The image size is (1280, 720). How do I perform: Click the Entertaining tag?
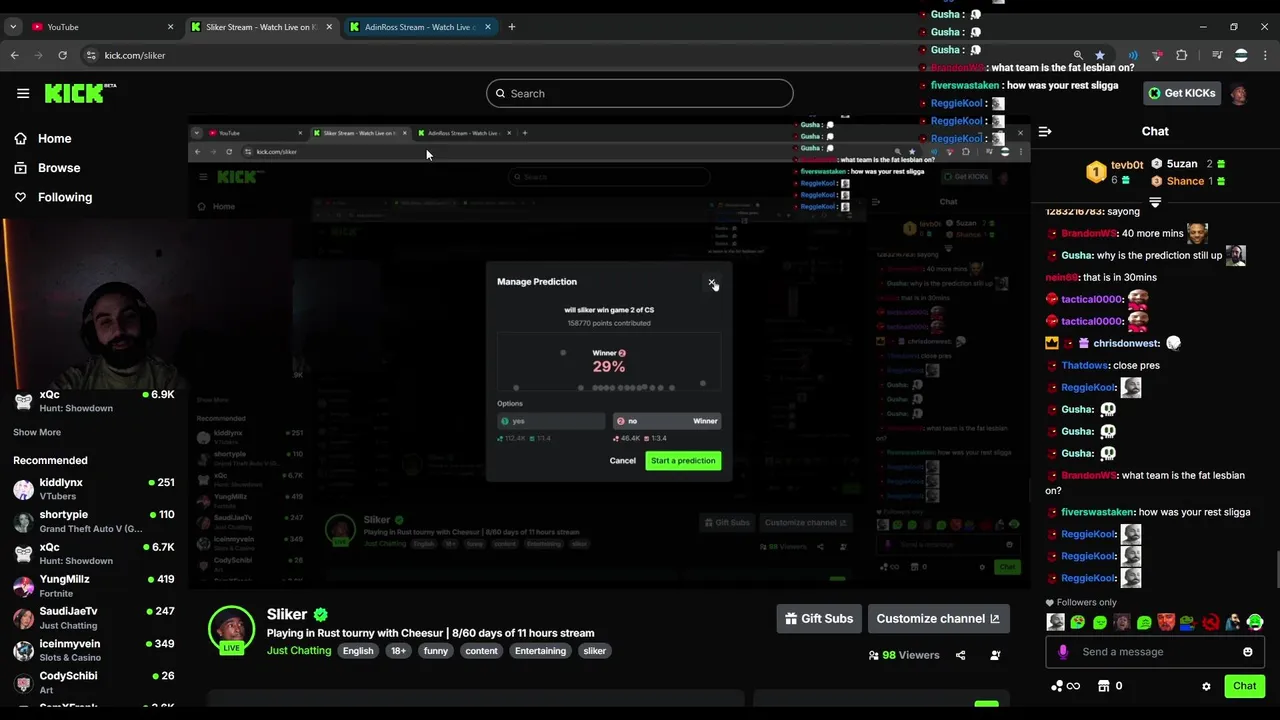click(x=540, y=651)
